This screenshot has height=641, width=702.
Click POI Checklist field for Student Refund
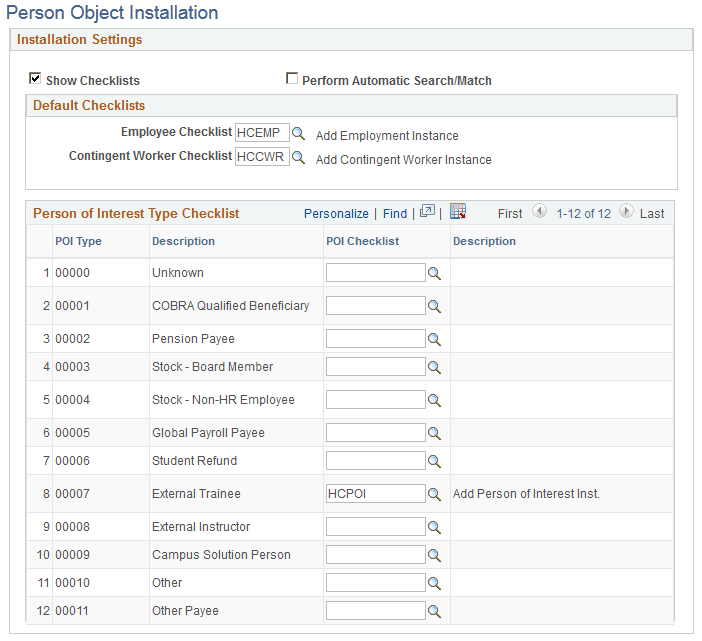point(376,461)
